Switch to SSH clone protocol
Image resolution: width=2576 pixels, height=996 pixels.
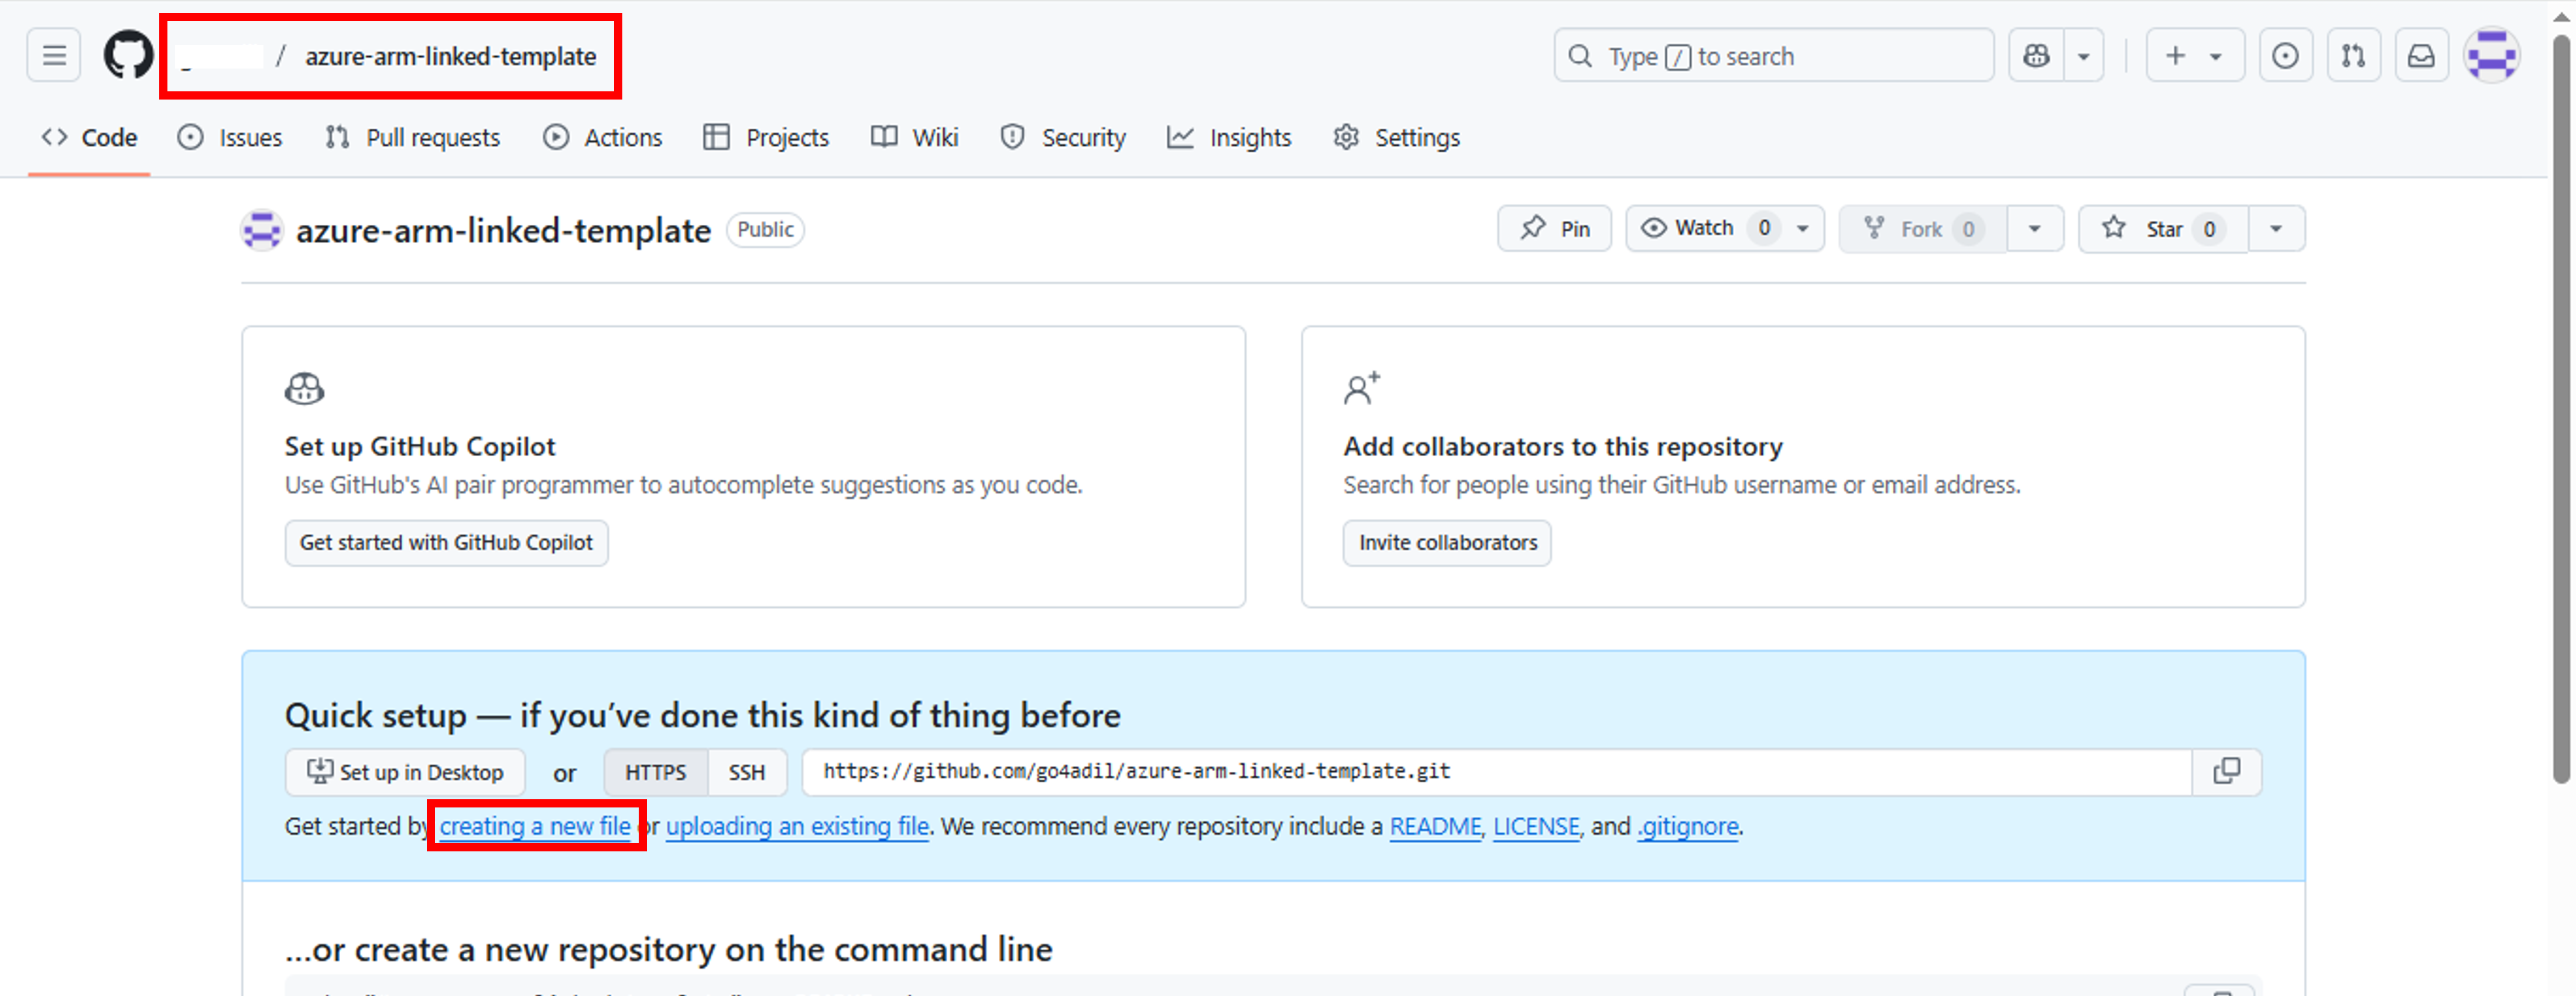pos(747,771)
